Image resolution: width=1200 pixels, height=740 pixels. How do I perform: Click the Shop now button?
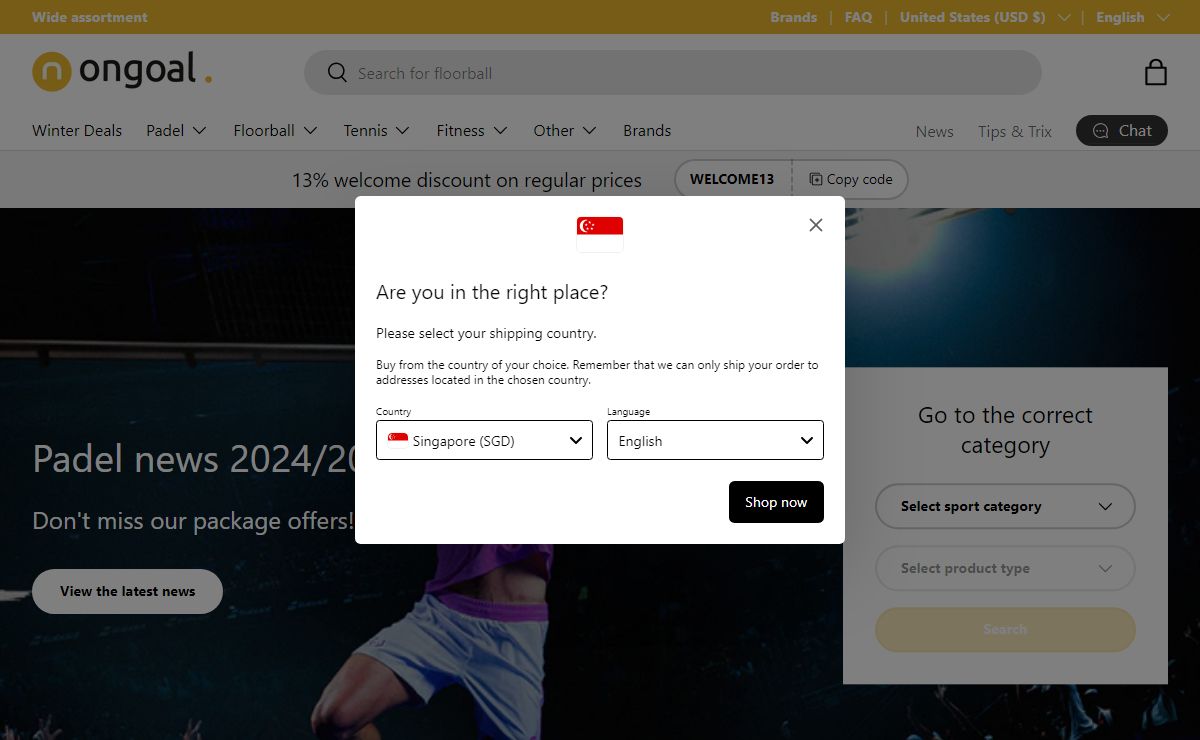[x=776, y=502]
